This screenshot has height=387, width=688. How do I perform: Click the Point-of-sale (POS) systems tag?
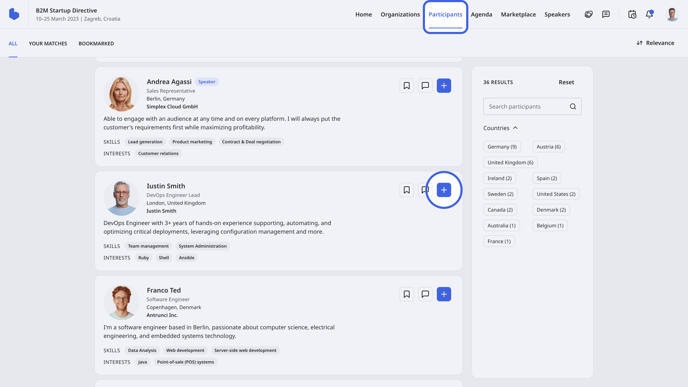pos(185,362)
